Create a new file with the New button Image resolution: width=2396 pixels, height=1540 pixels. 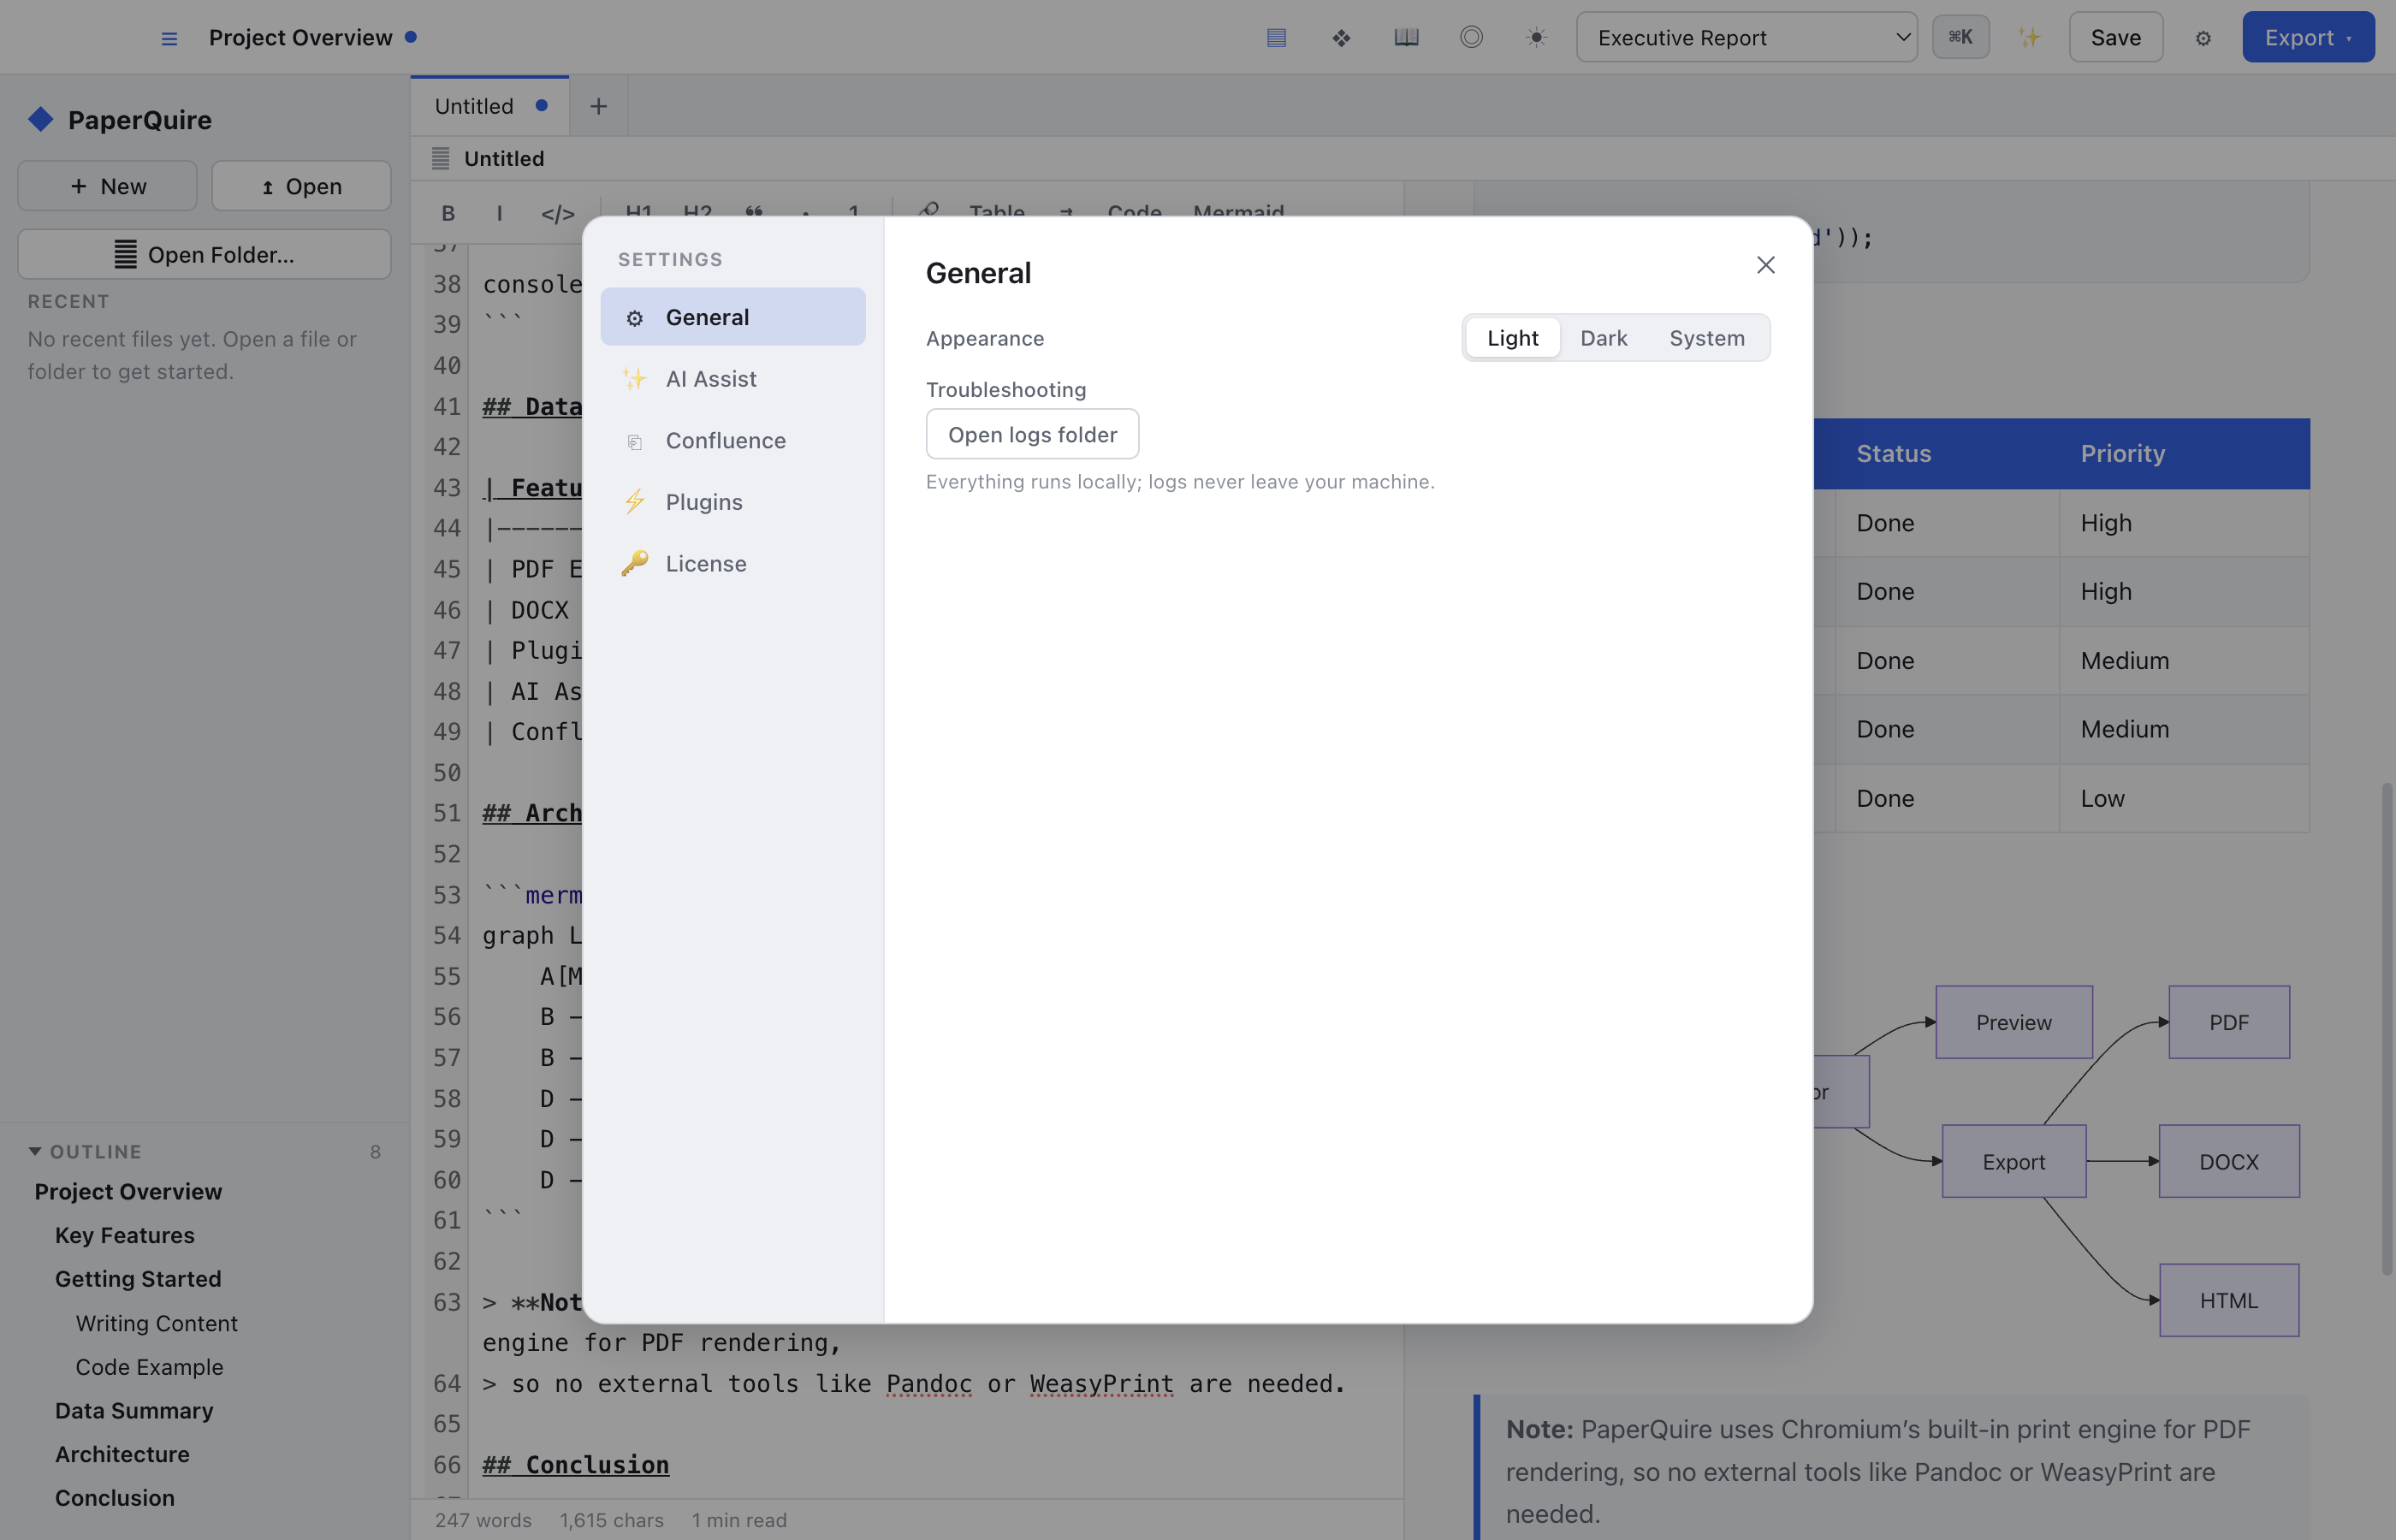[x=107, y=186]
